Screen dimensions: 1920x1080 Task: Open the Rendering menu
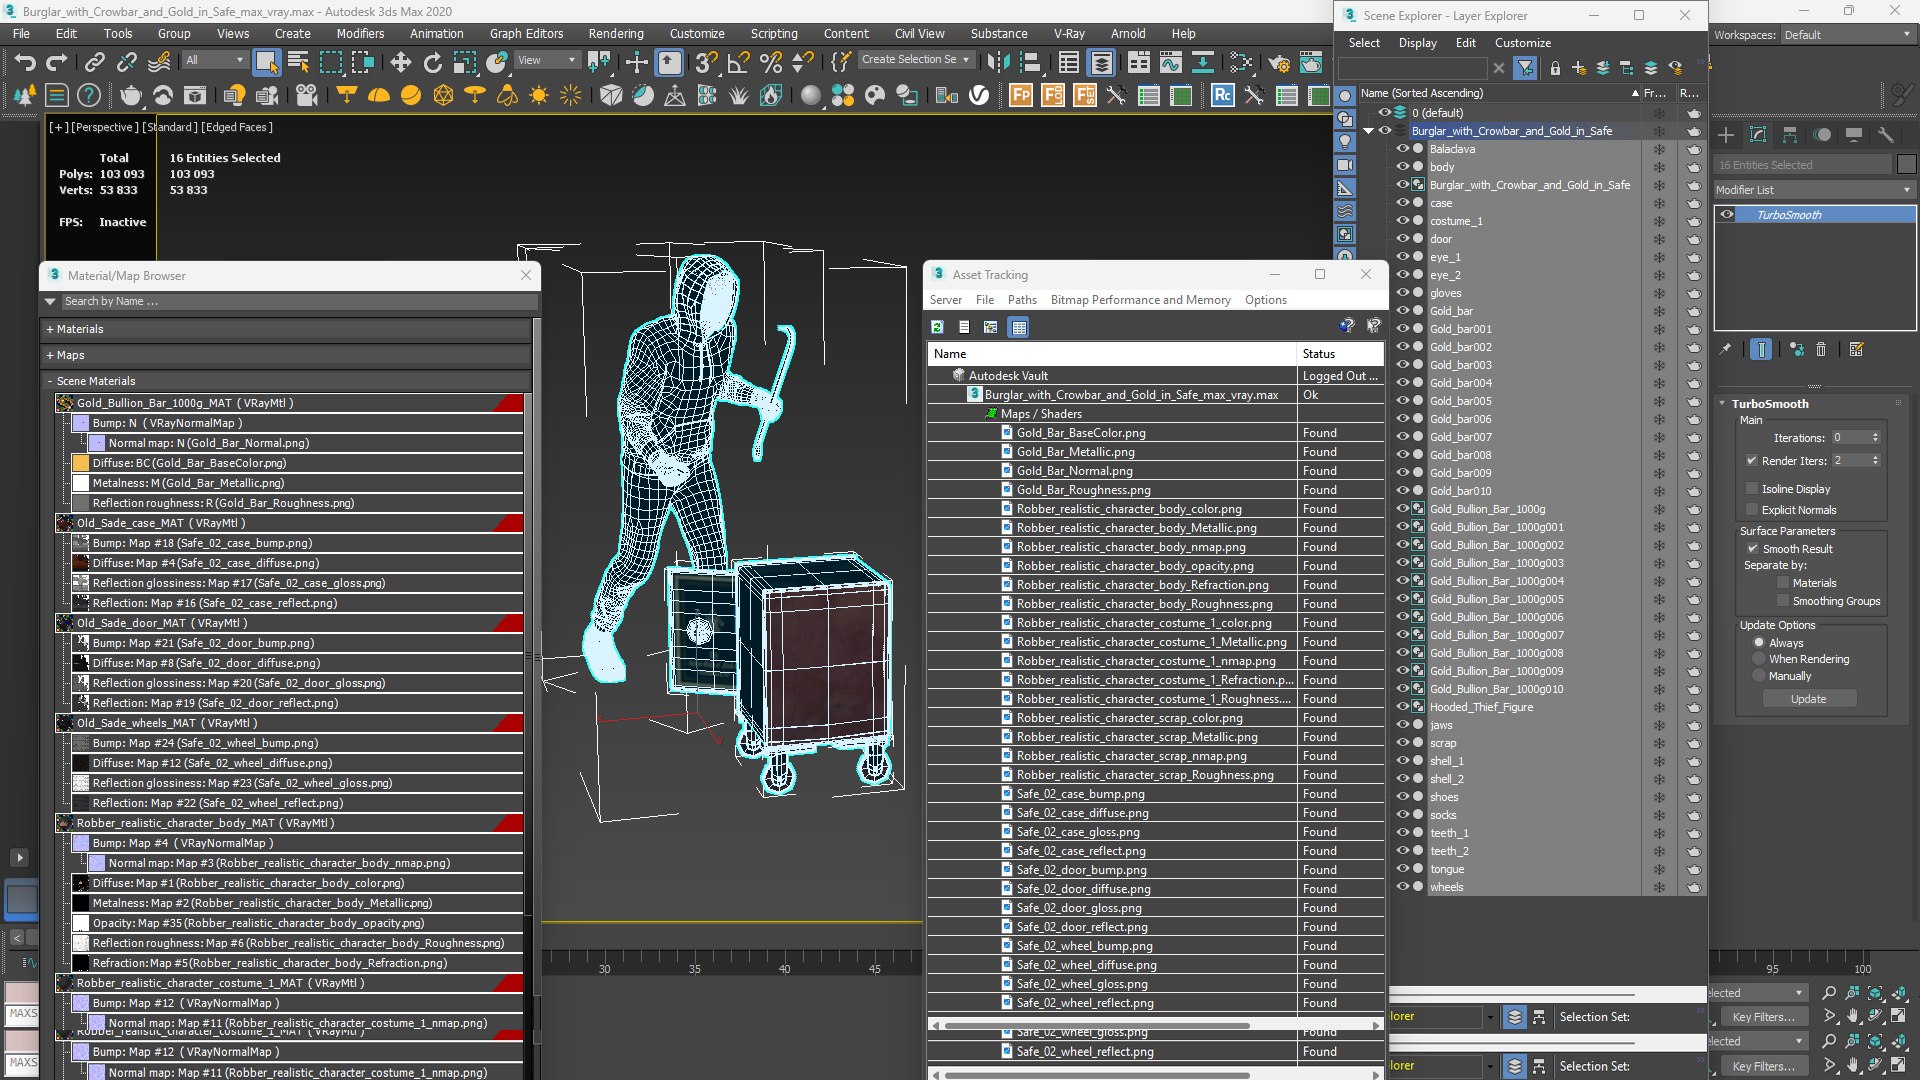(616, 33)
